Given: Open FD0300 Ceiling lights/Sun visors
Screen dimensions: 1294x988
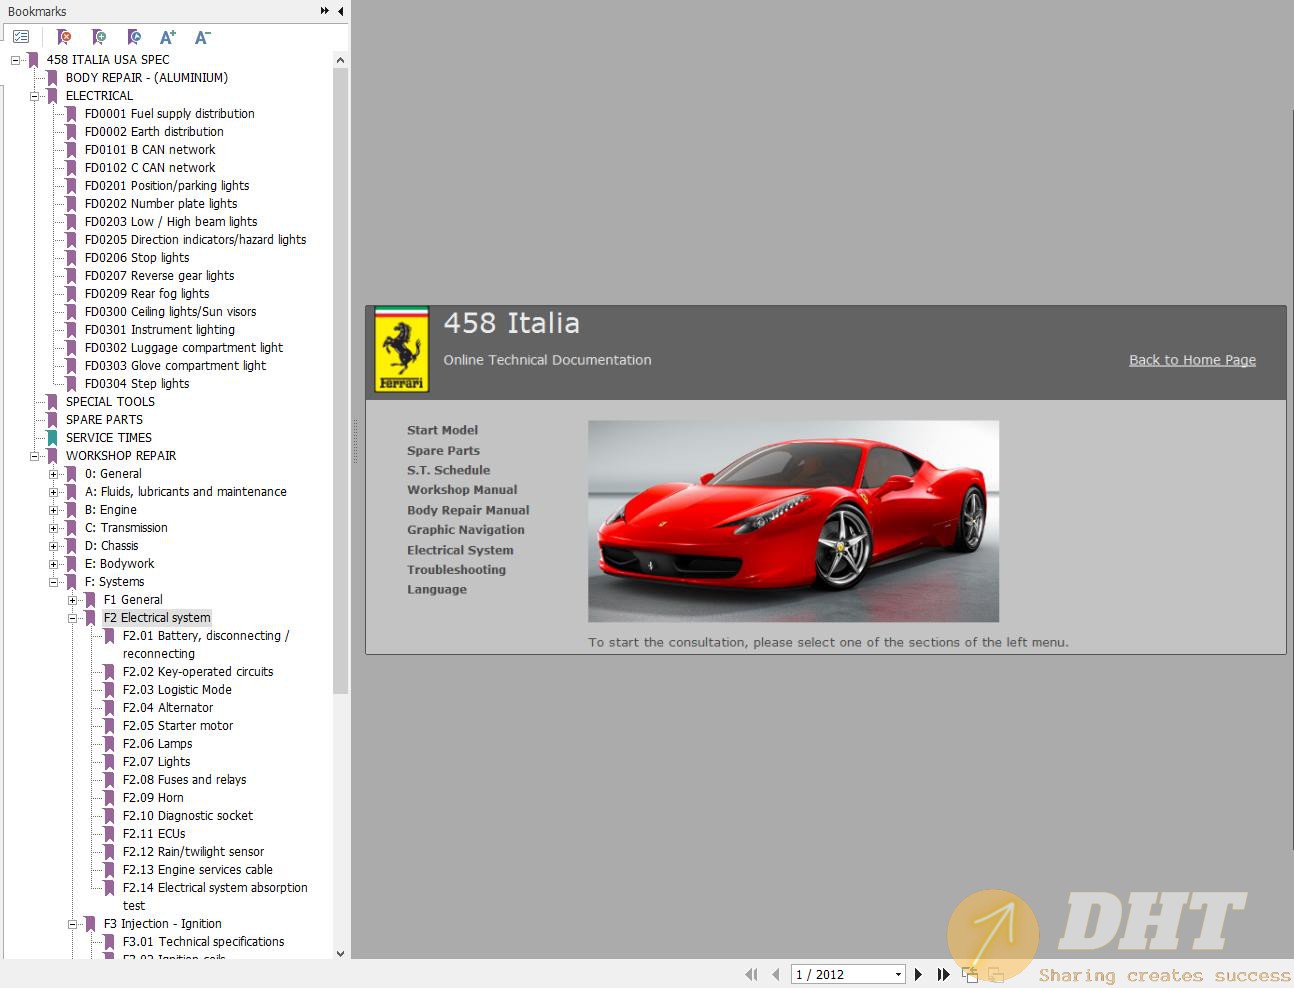Looking at the screenshot, I should (171, 312).
